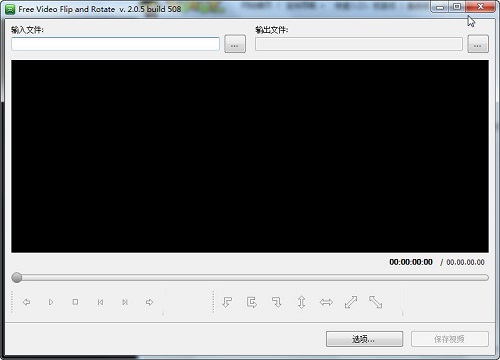500x360 pixels.
Task: Open the 选项... options button
Action: pyautogui.click(x=364, y=339)
